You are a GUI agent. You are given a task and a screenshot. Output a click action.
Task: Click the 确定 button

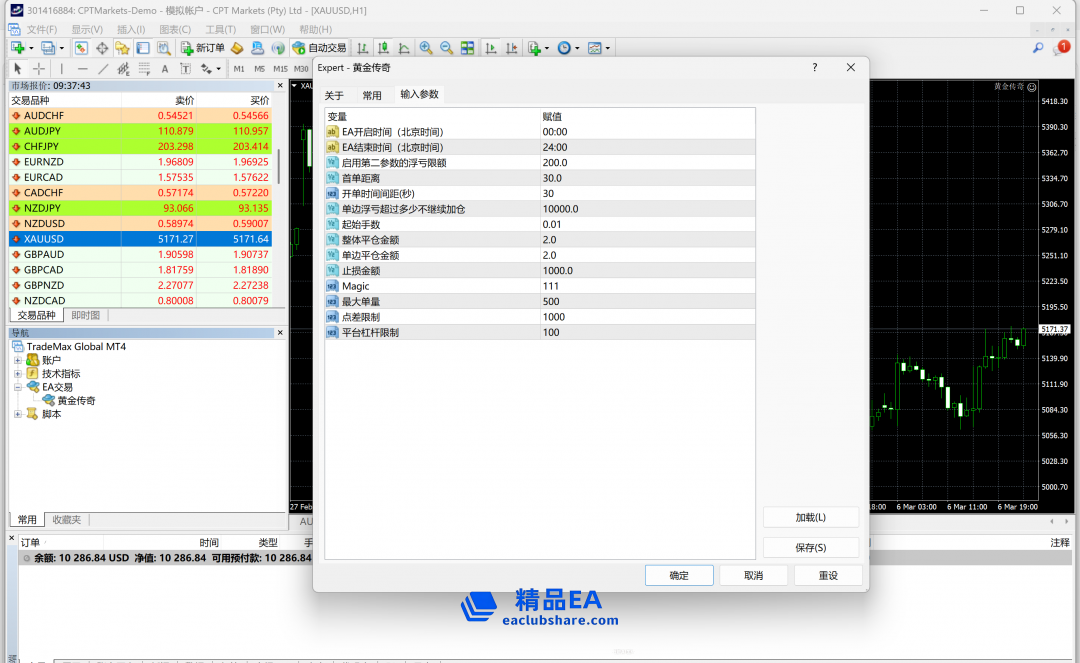click(x=678, y=576)
